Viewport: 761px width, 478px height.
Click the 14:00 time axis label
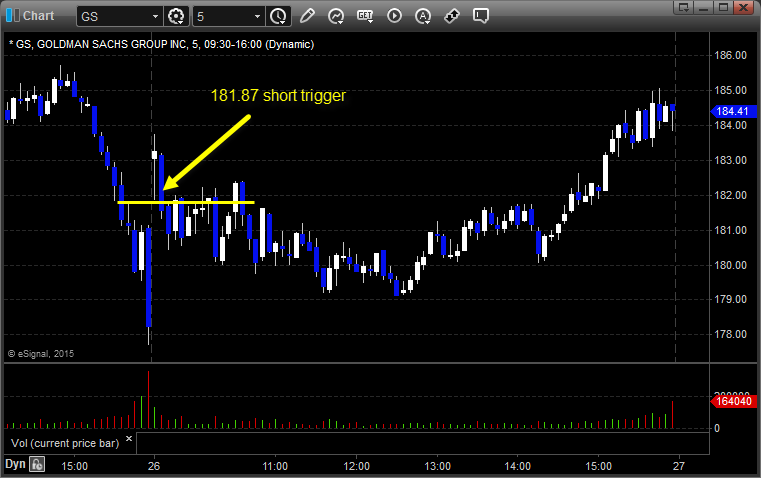pyautogui.click(x=517, y=466)
